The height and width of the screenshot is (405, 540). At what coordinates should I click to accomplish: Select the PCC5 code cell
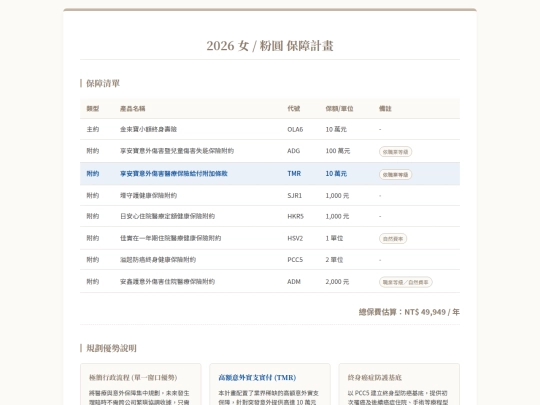pyautogui.click(x=295, y=260)
